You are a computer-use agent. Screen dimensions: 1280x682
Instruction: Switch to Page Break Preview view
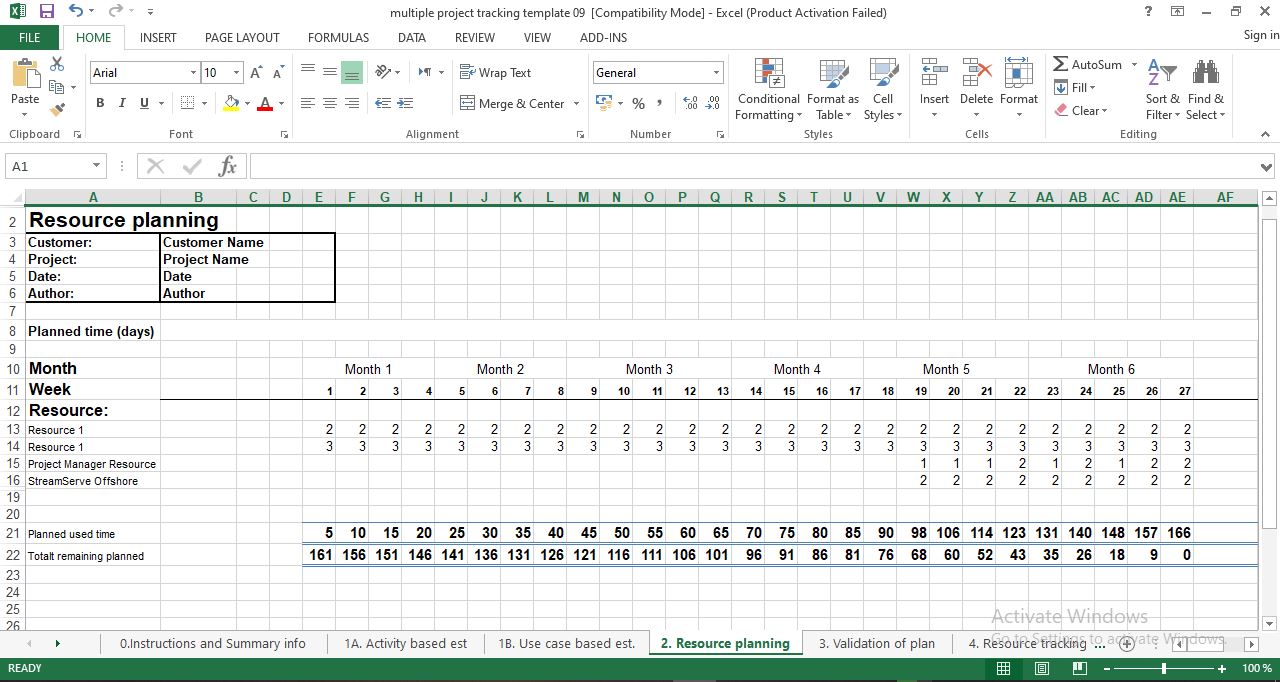click(x=1079, y=667)
